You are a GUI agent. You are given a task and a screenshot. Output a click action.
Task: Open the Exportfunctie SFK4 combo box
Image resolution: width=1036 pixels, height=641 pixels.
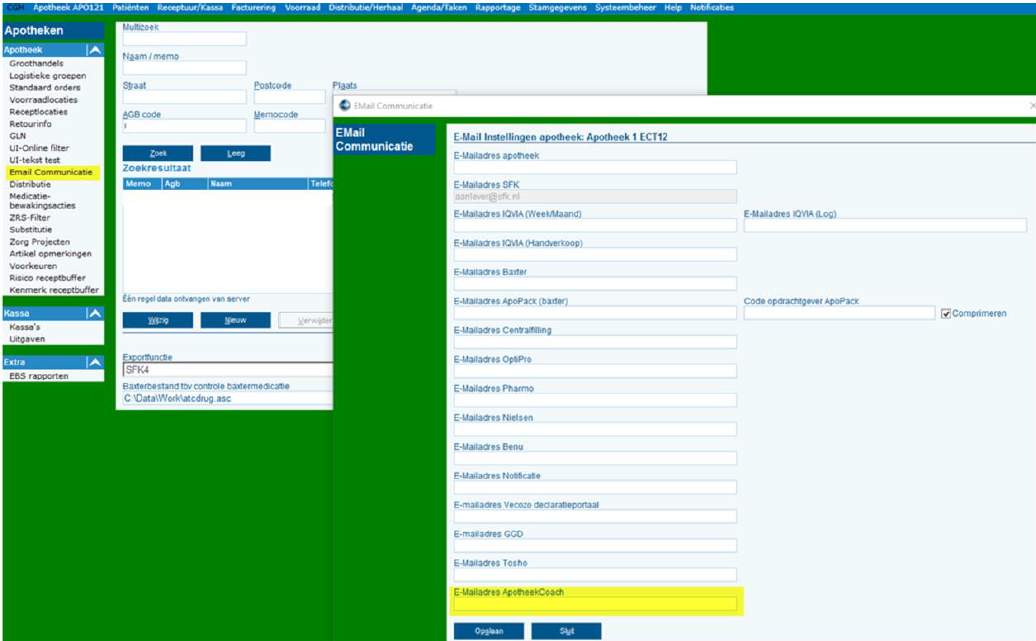(x=228, y=370)
